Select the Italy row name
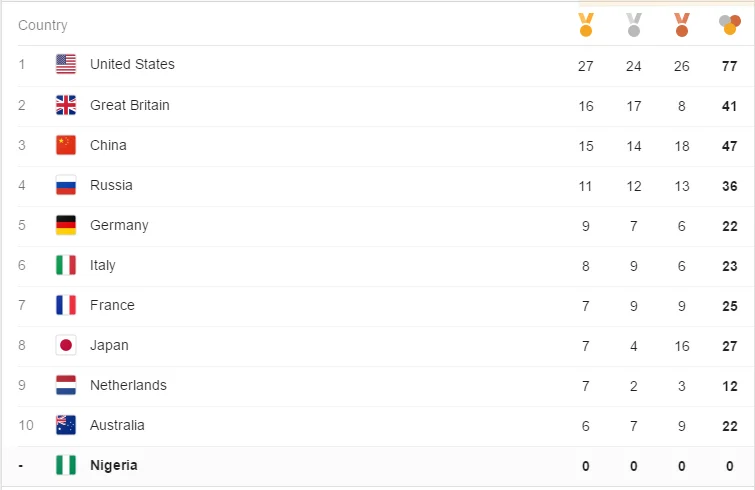The width and height of the screenshot is (755, 490). [103, 265]
